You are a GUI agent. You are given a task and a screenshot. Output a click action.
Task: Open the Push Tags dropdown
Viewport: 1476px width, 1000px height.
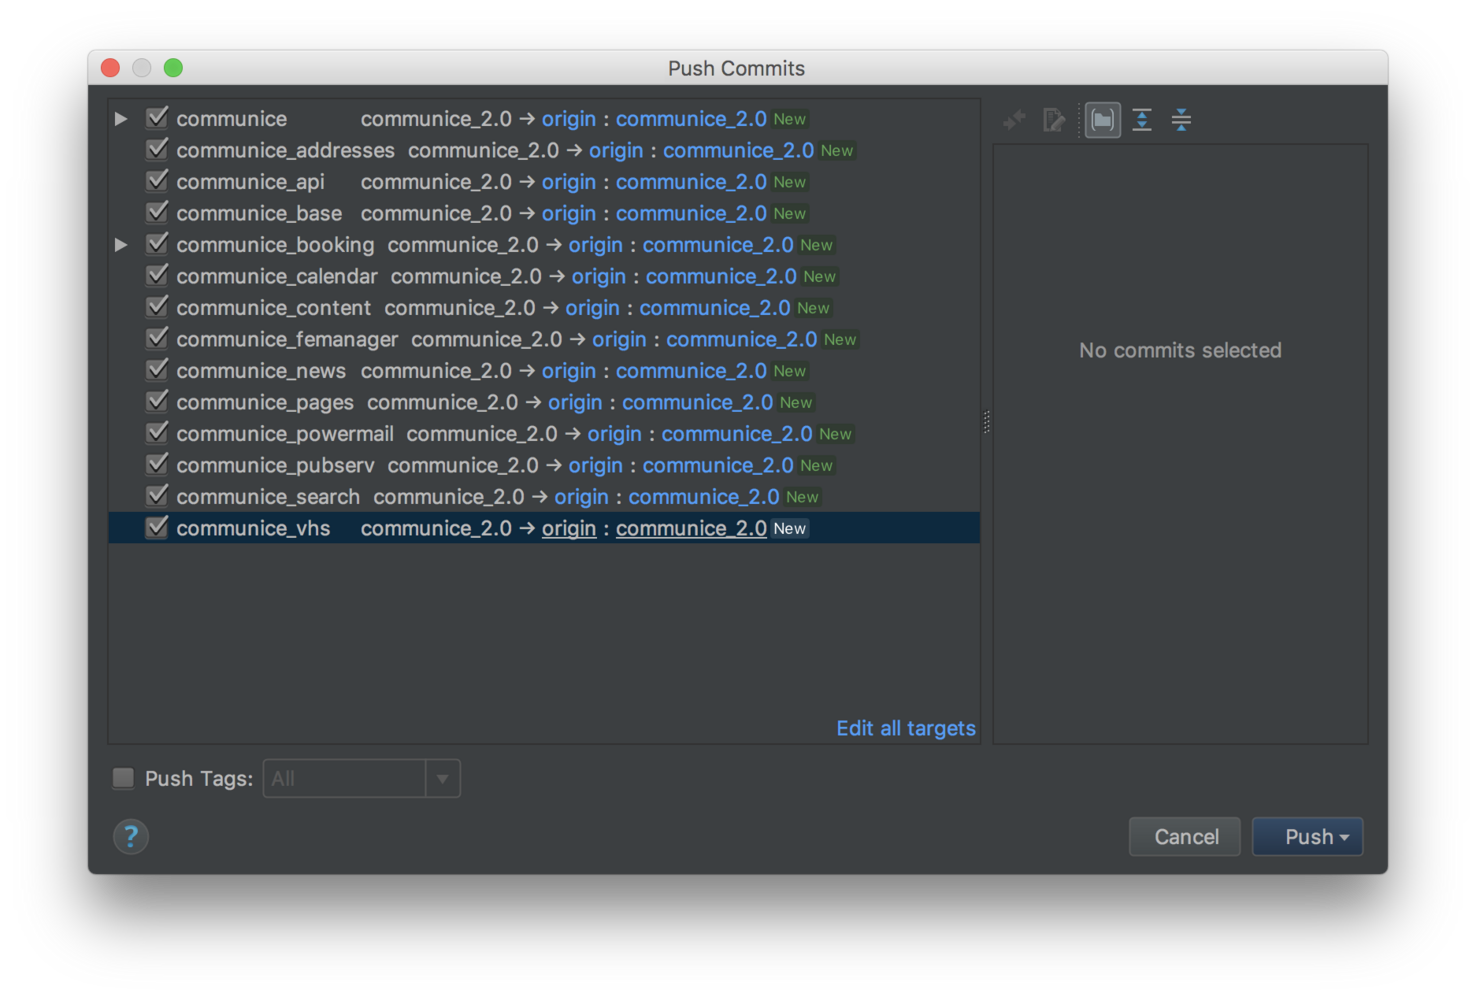click(442, 779)
